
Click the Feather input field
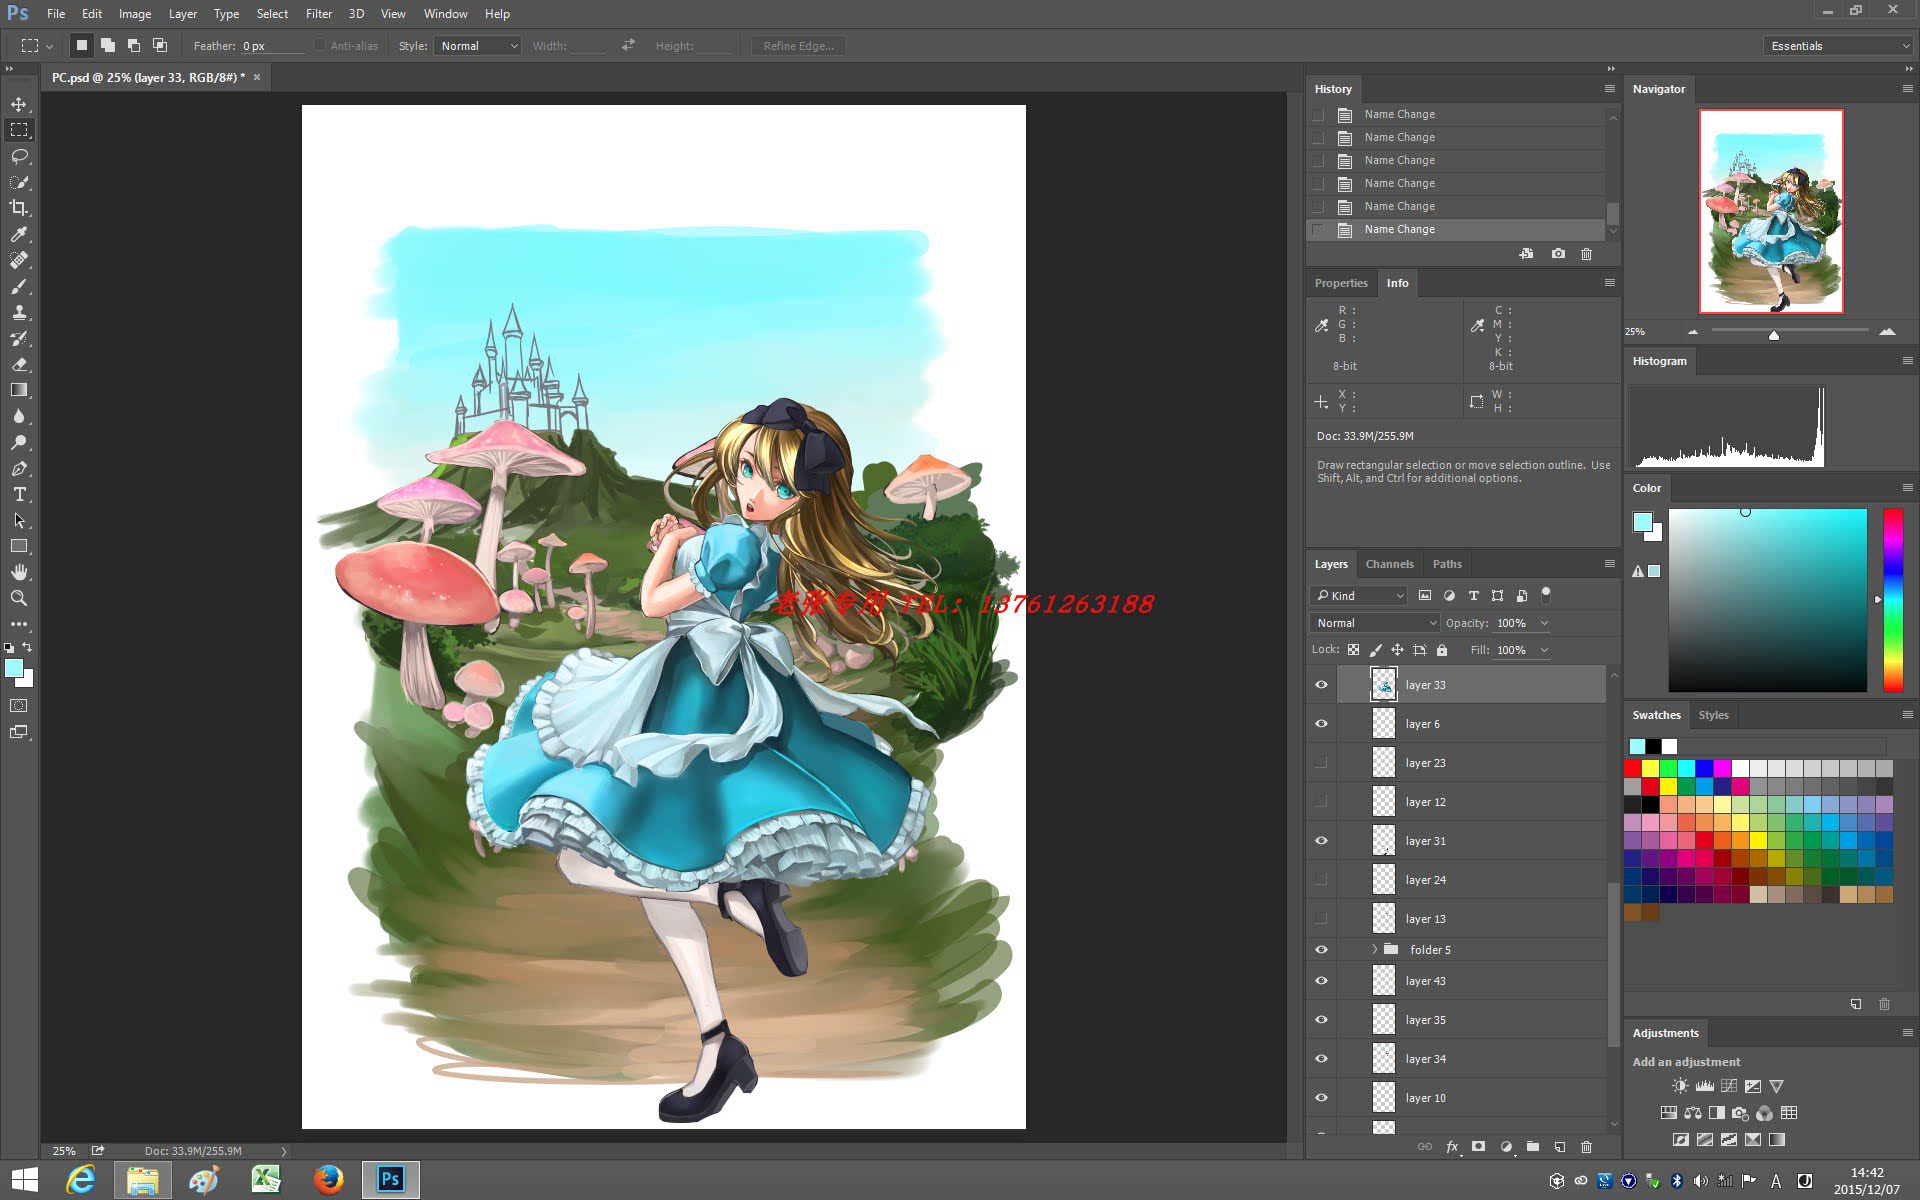coord(272,46)
